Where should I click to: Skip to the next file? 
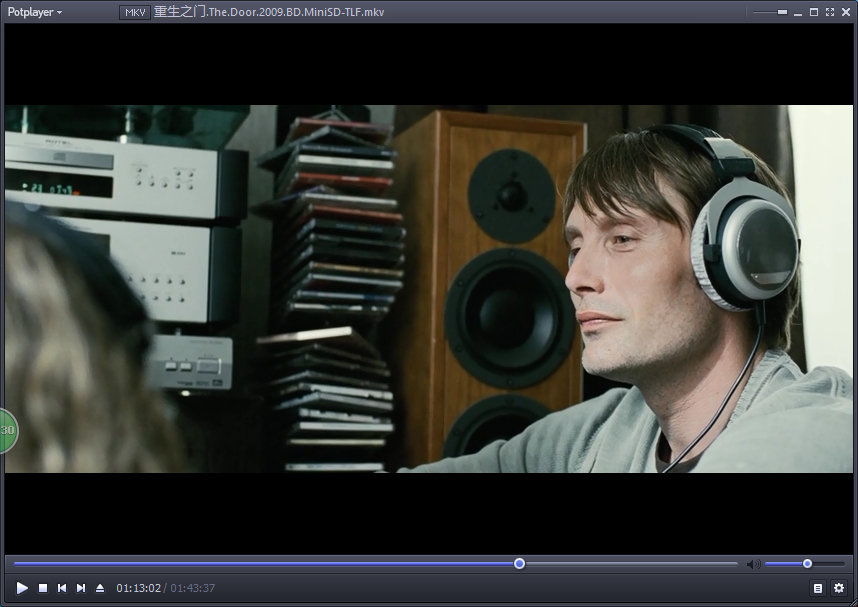click(81, 588)
